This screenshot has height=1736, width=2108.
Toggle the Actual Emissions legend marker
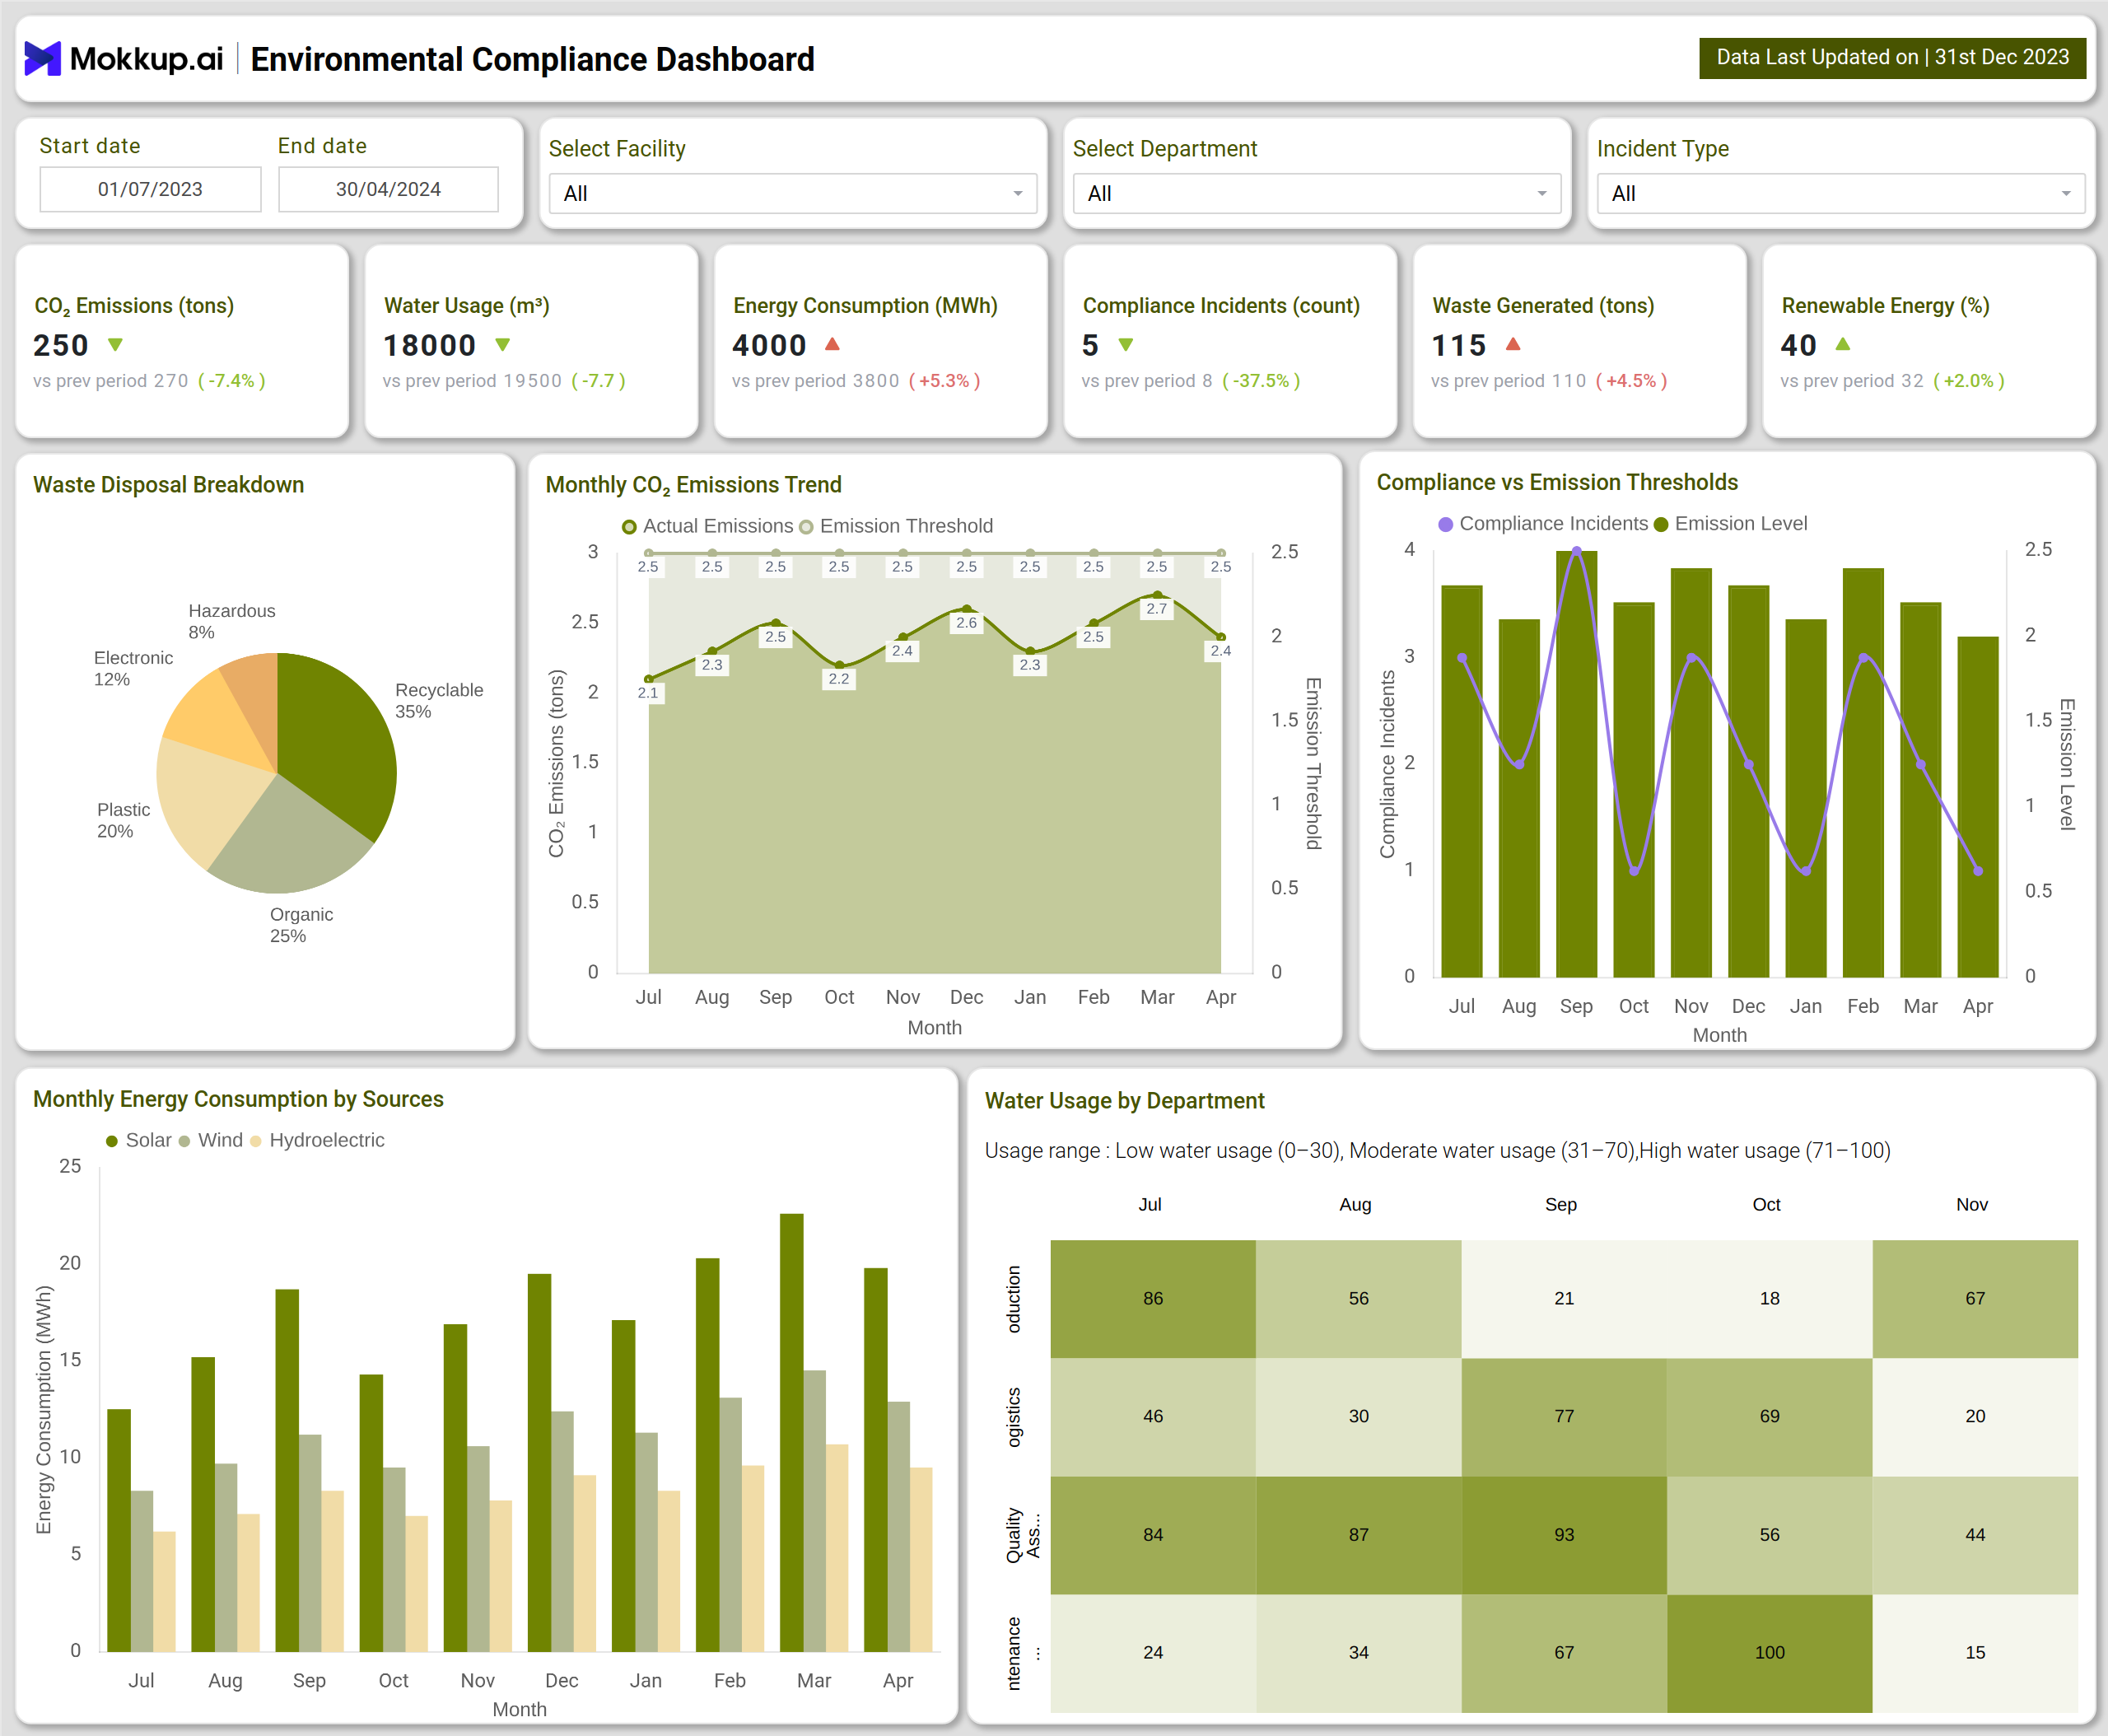(629, 527)
